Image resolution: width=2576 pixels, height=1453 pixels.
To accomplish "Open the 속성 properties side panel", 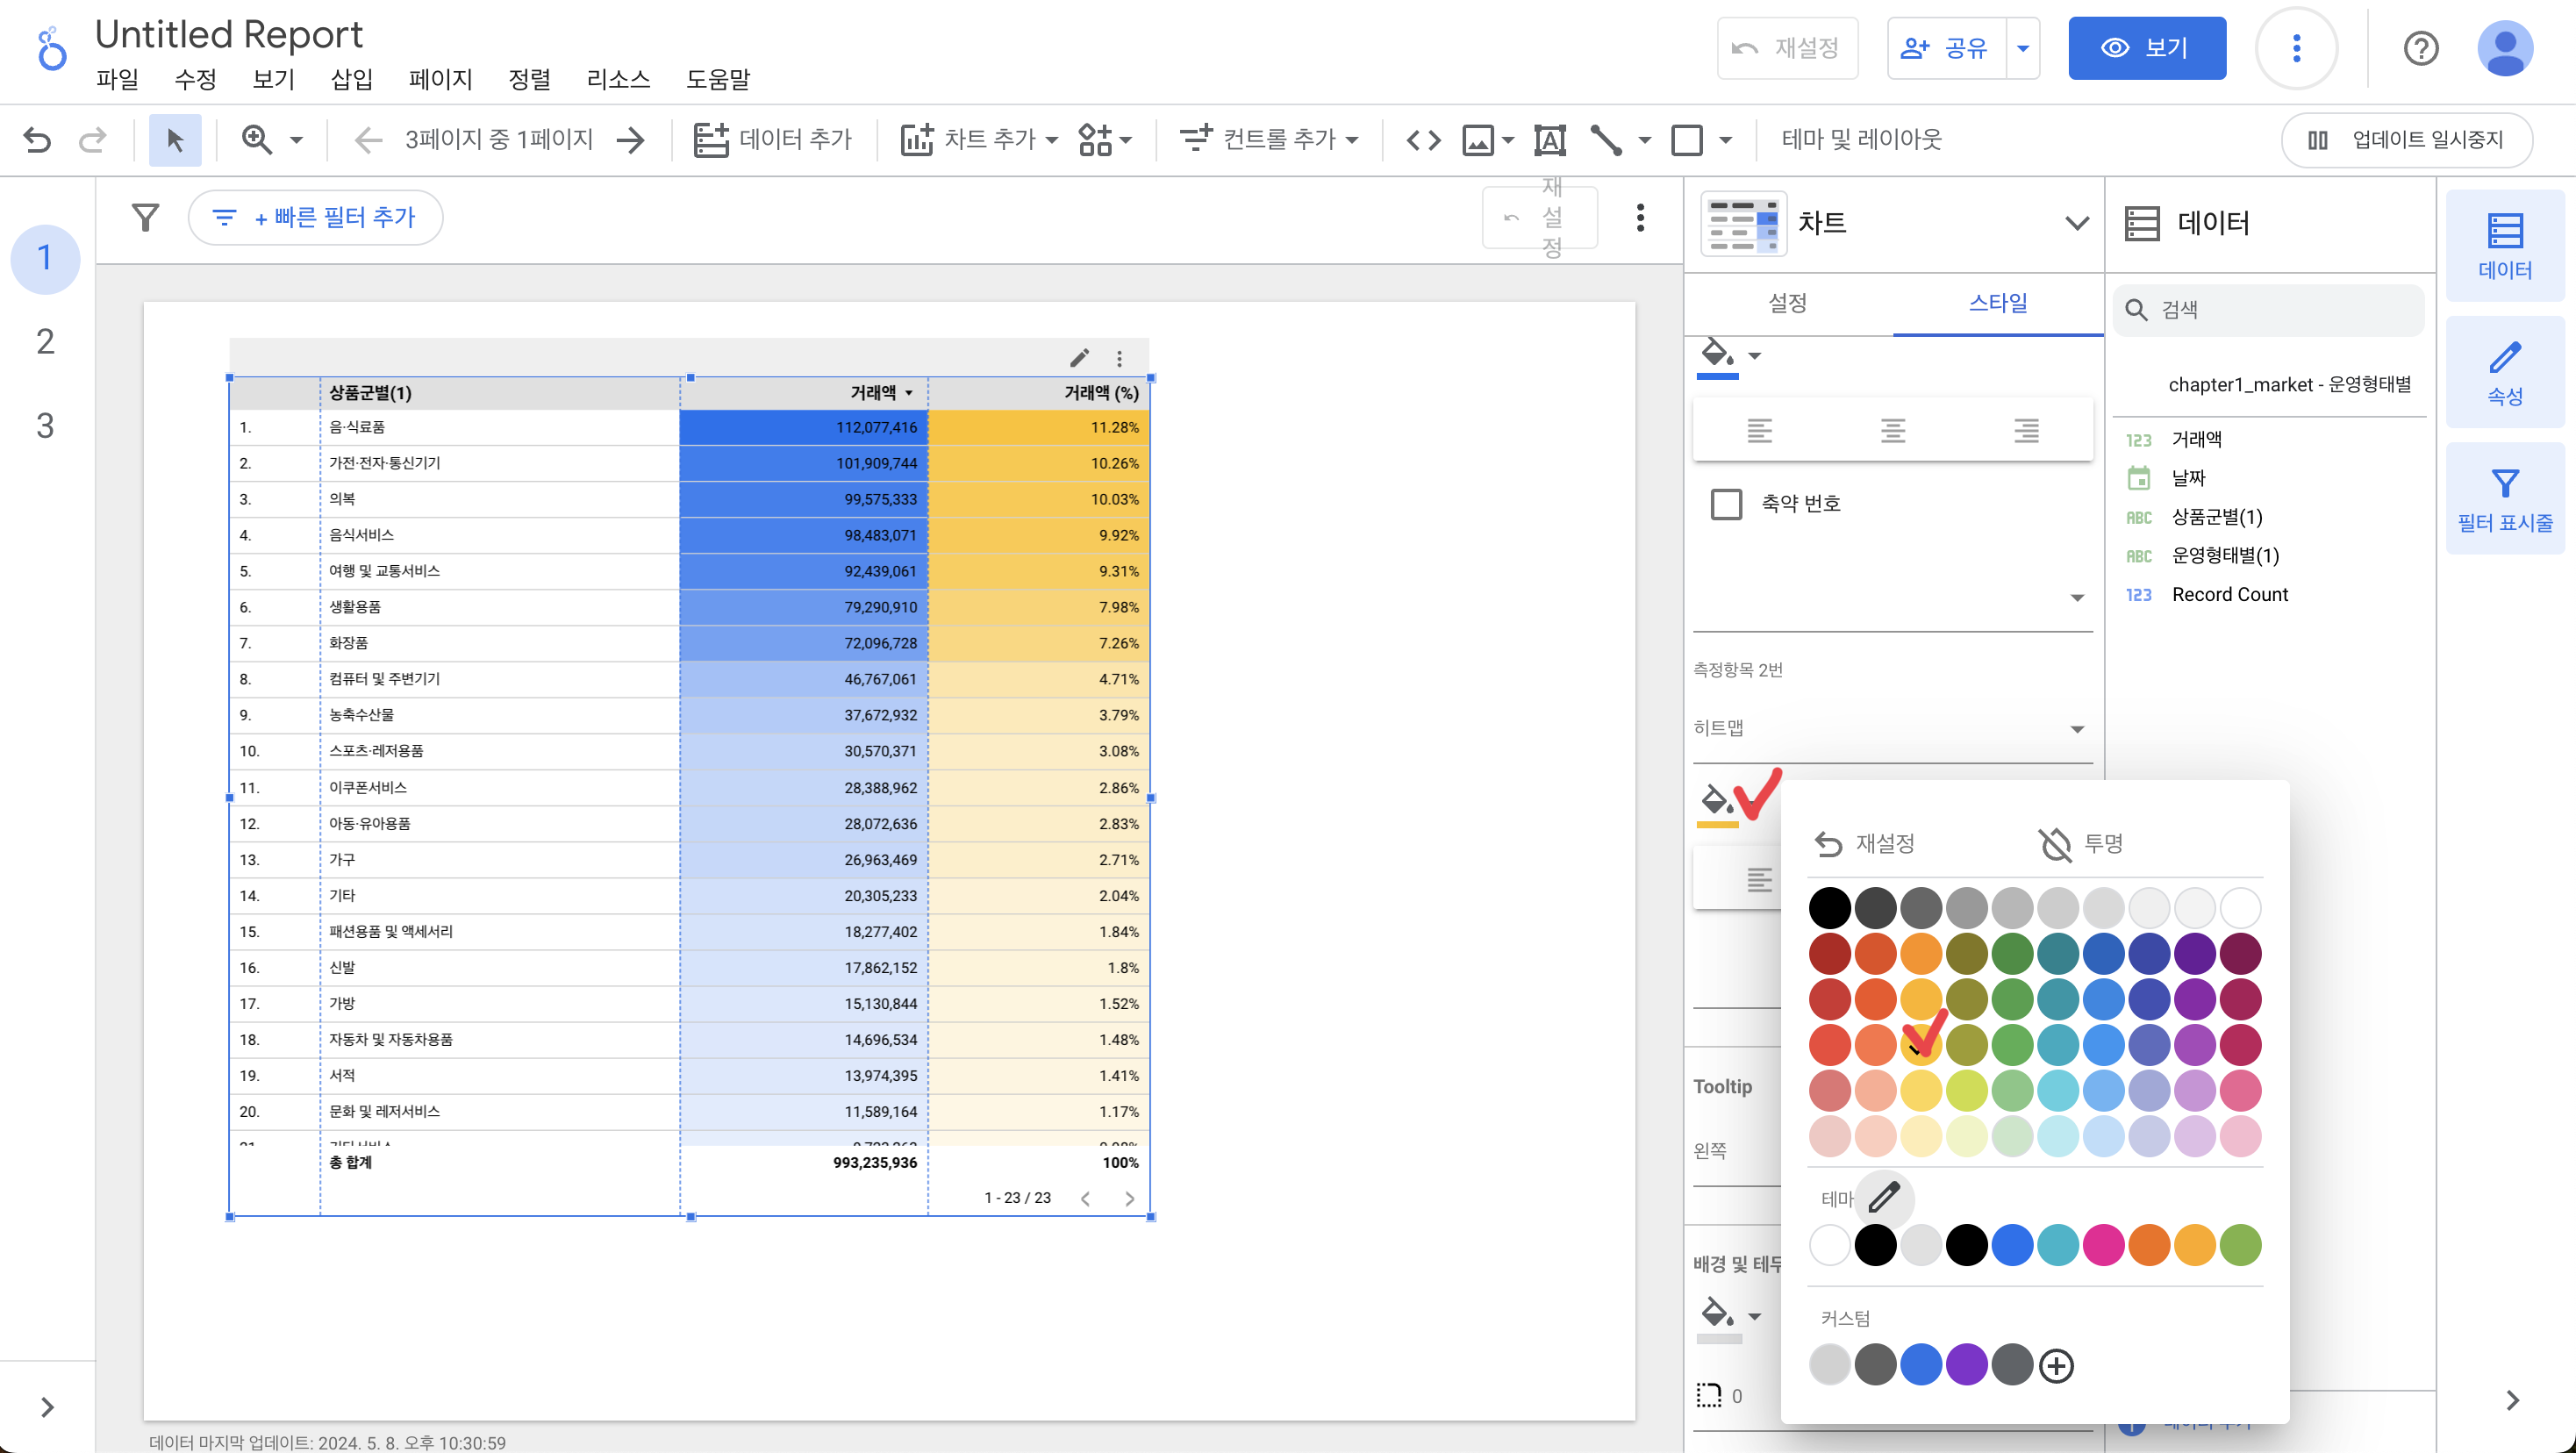I will tap(2504, 373).
